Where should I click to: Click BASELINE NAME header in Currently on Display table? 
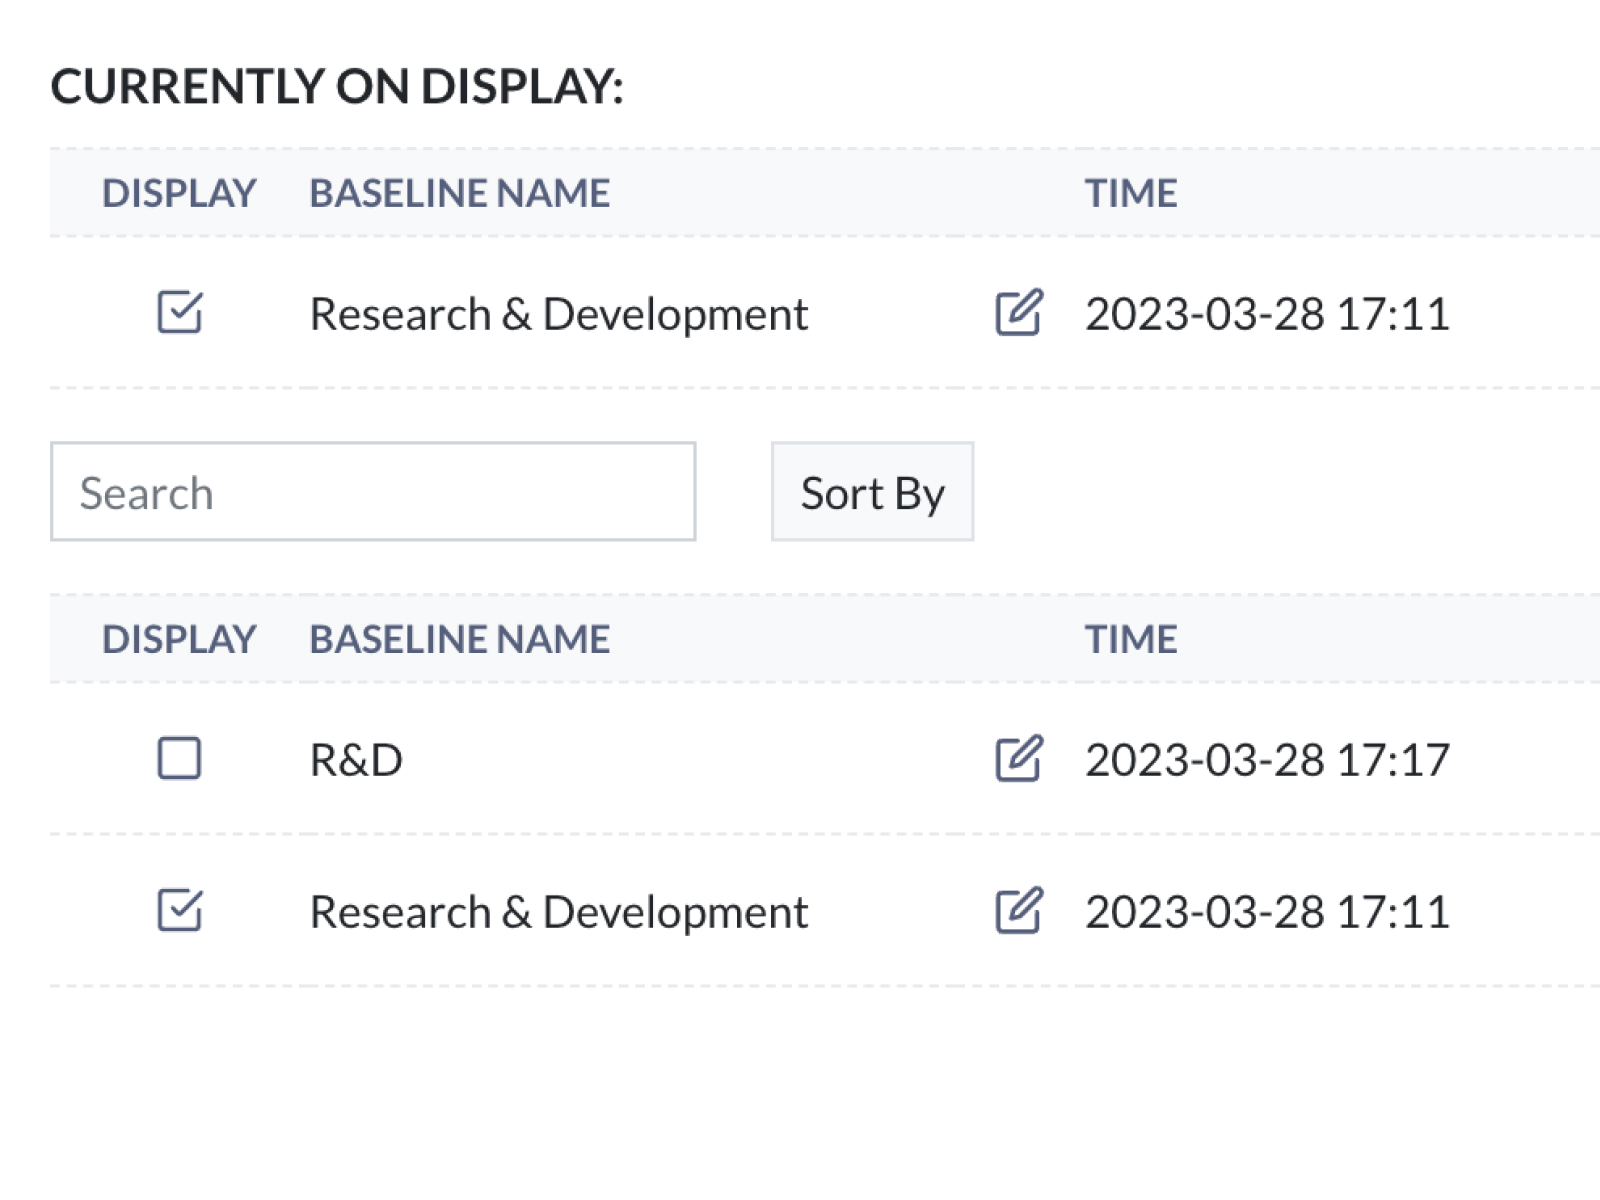click(x=459, y=193)
